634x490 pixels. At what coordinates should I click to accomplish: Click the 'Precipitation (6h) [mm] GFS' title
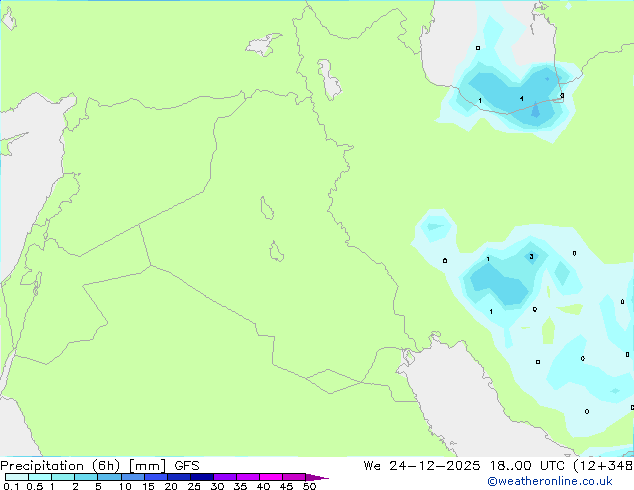(100, 466)
